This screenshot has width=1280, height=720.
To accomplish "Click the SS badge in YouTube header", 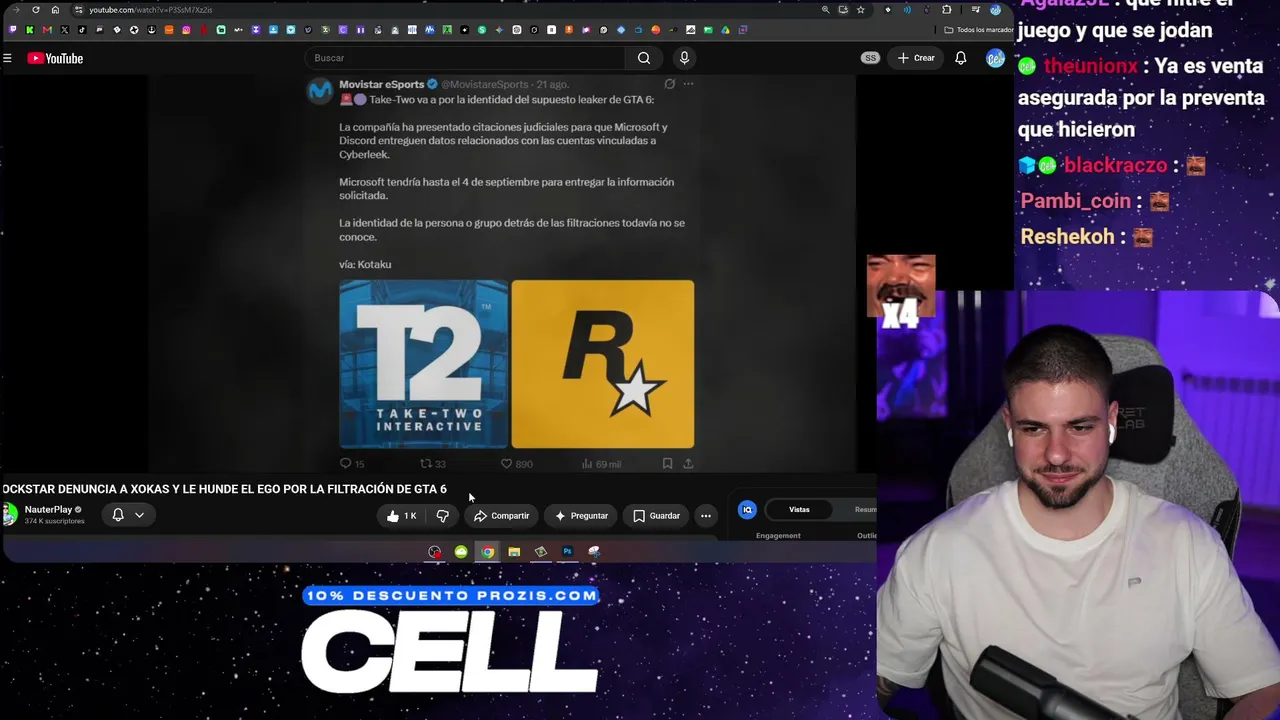I will (x=870, y=58).
